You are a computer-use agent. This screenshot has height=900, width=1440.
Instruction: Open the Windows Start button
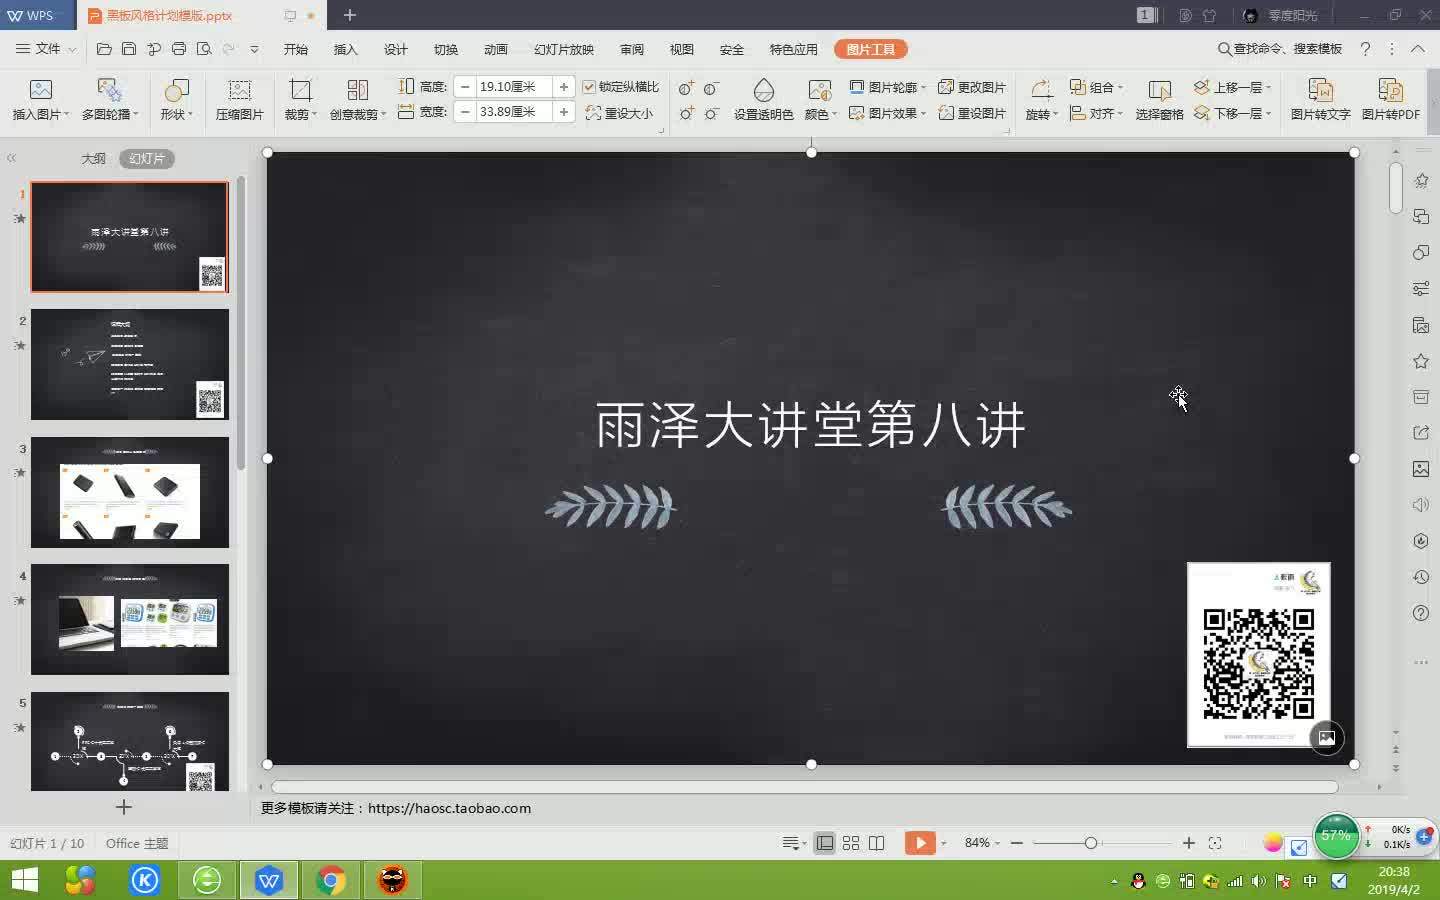pyautogui.click(x=24, y=880)
